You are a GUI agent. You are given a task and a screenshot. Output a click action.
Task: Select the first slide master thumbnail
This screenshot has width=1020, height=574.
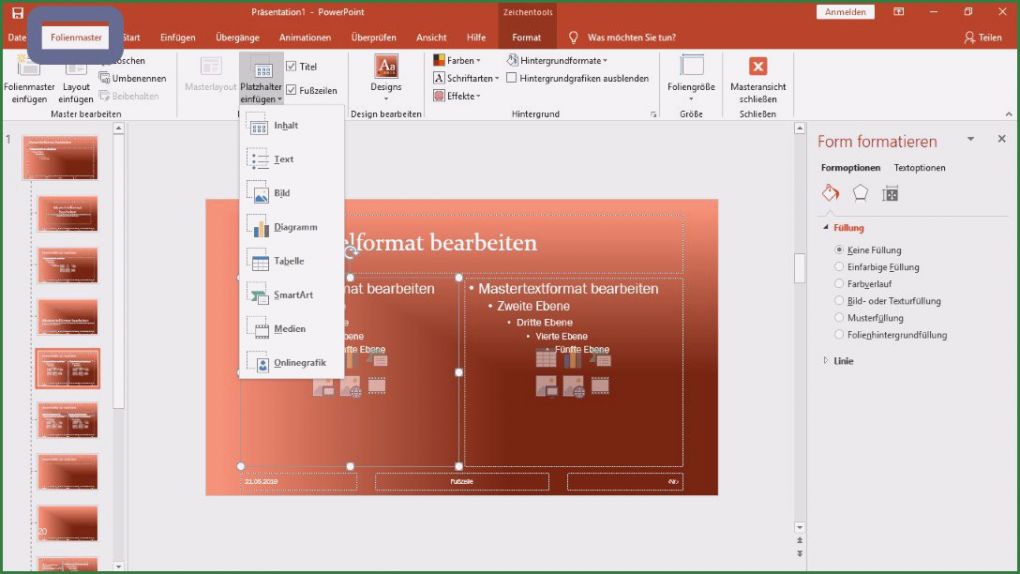tap(60, 157)
